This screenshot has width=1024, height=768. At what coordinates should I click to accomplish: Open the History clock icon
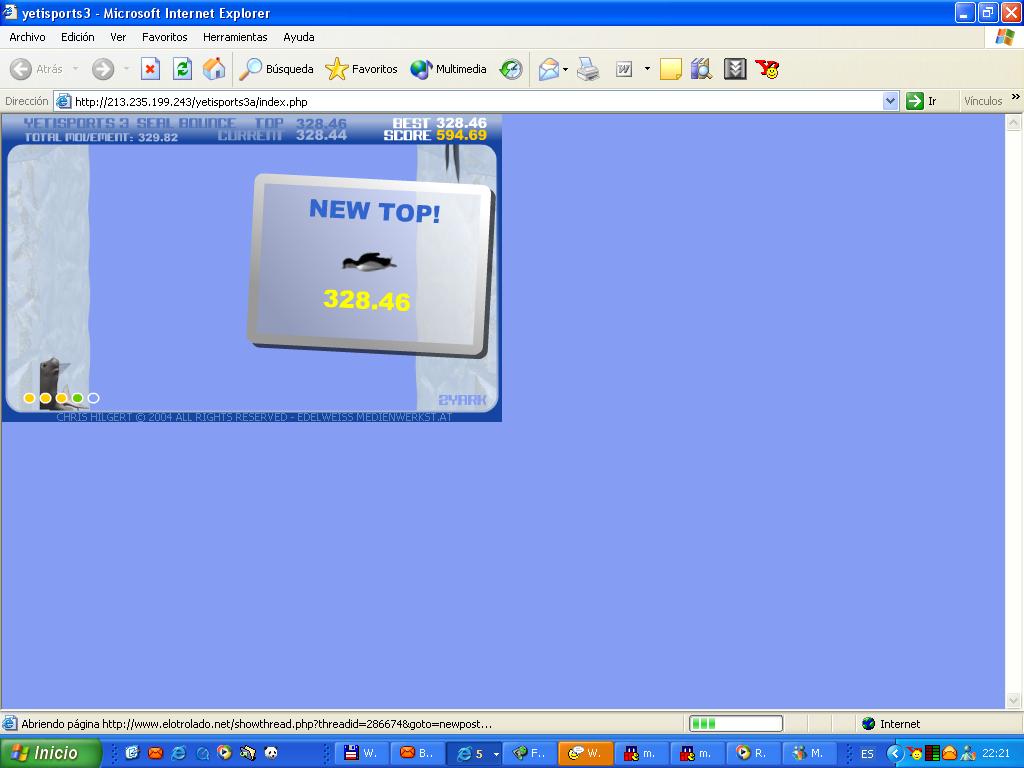[511, 69]
